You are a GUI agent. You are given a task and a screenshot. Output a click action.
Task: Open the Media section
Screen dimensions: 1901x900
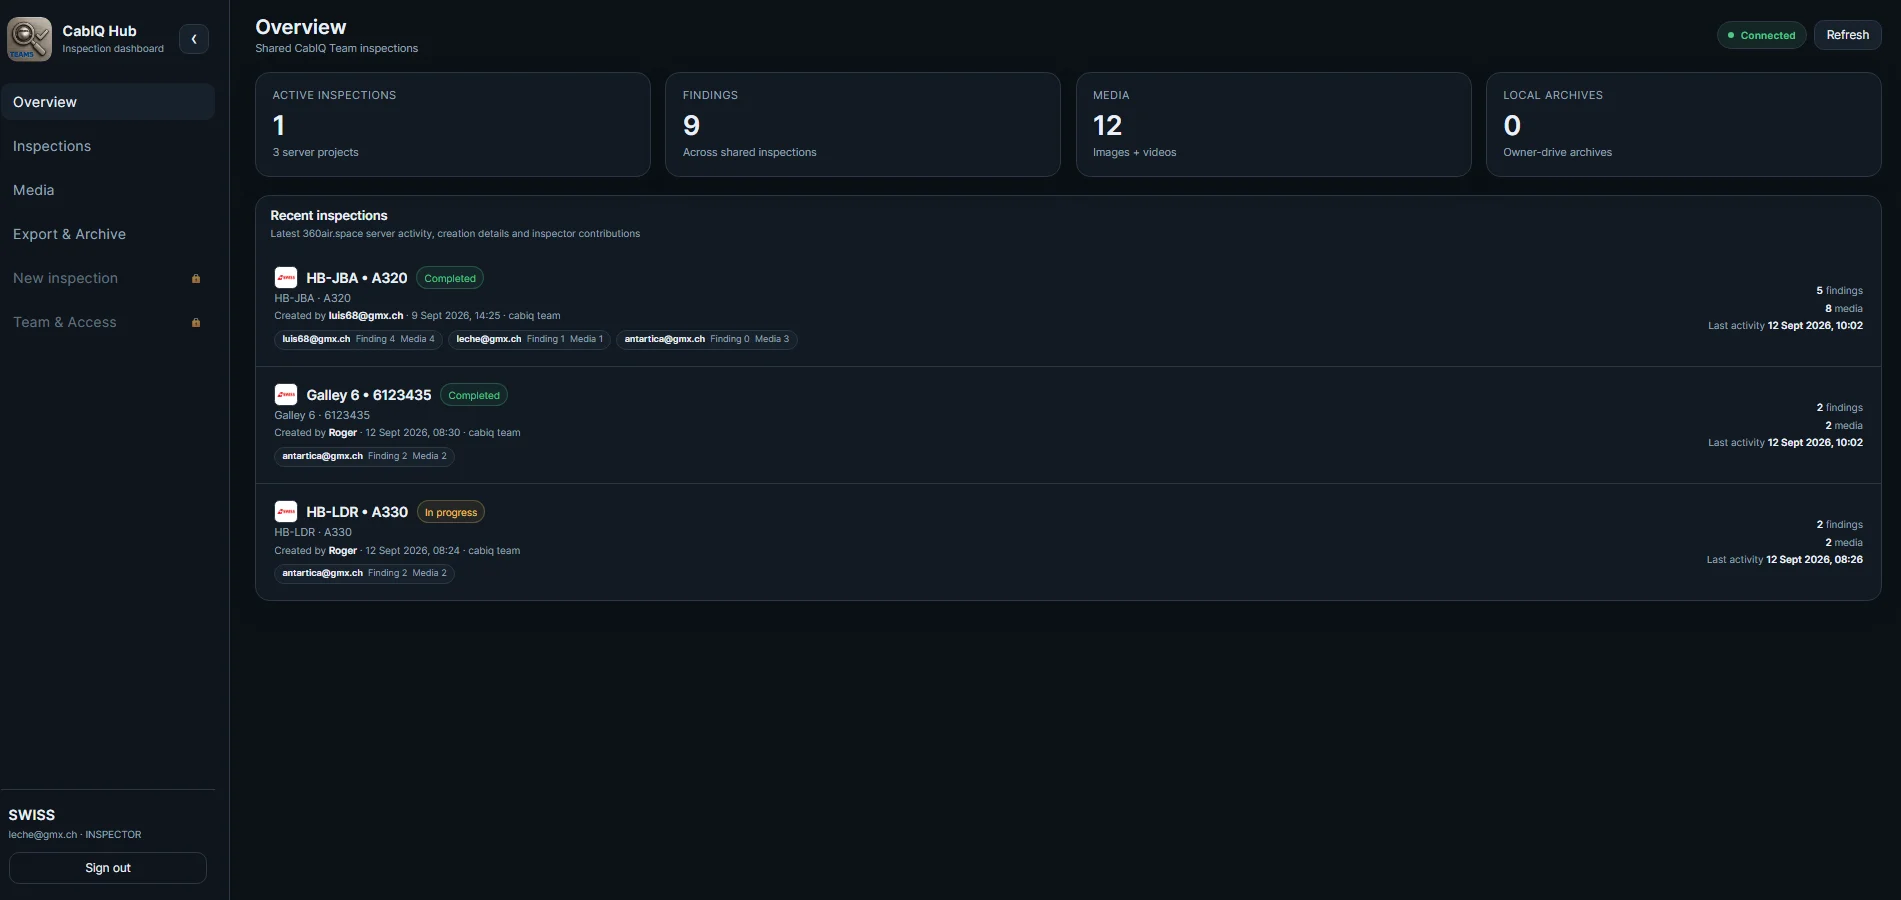[108, 190]
